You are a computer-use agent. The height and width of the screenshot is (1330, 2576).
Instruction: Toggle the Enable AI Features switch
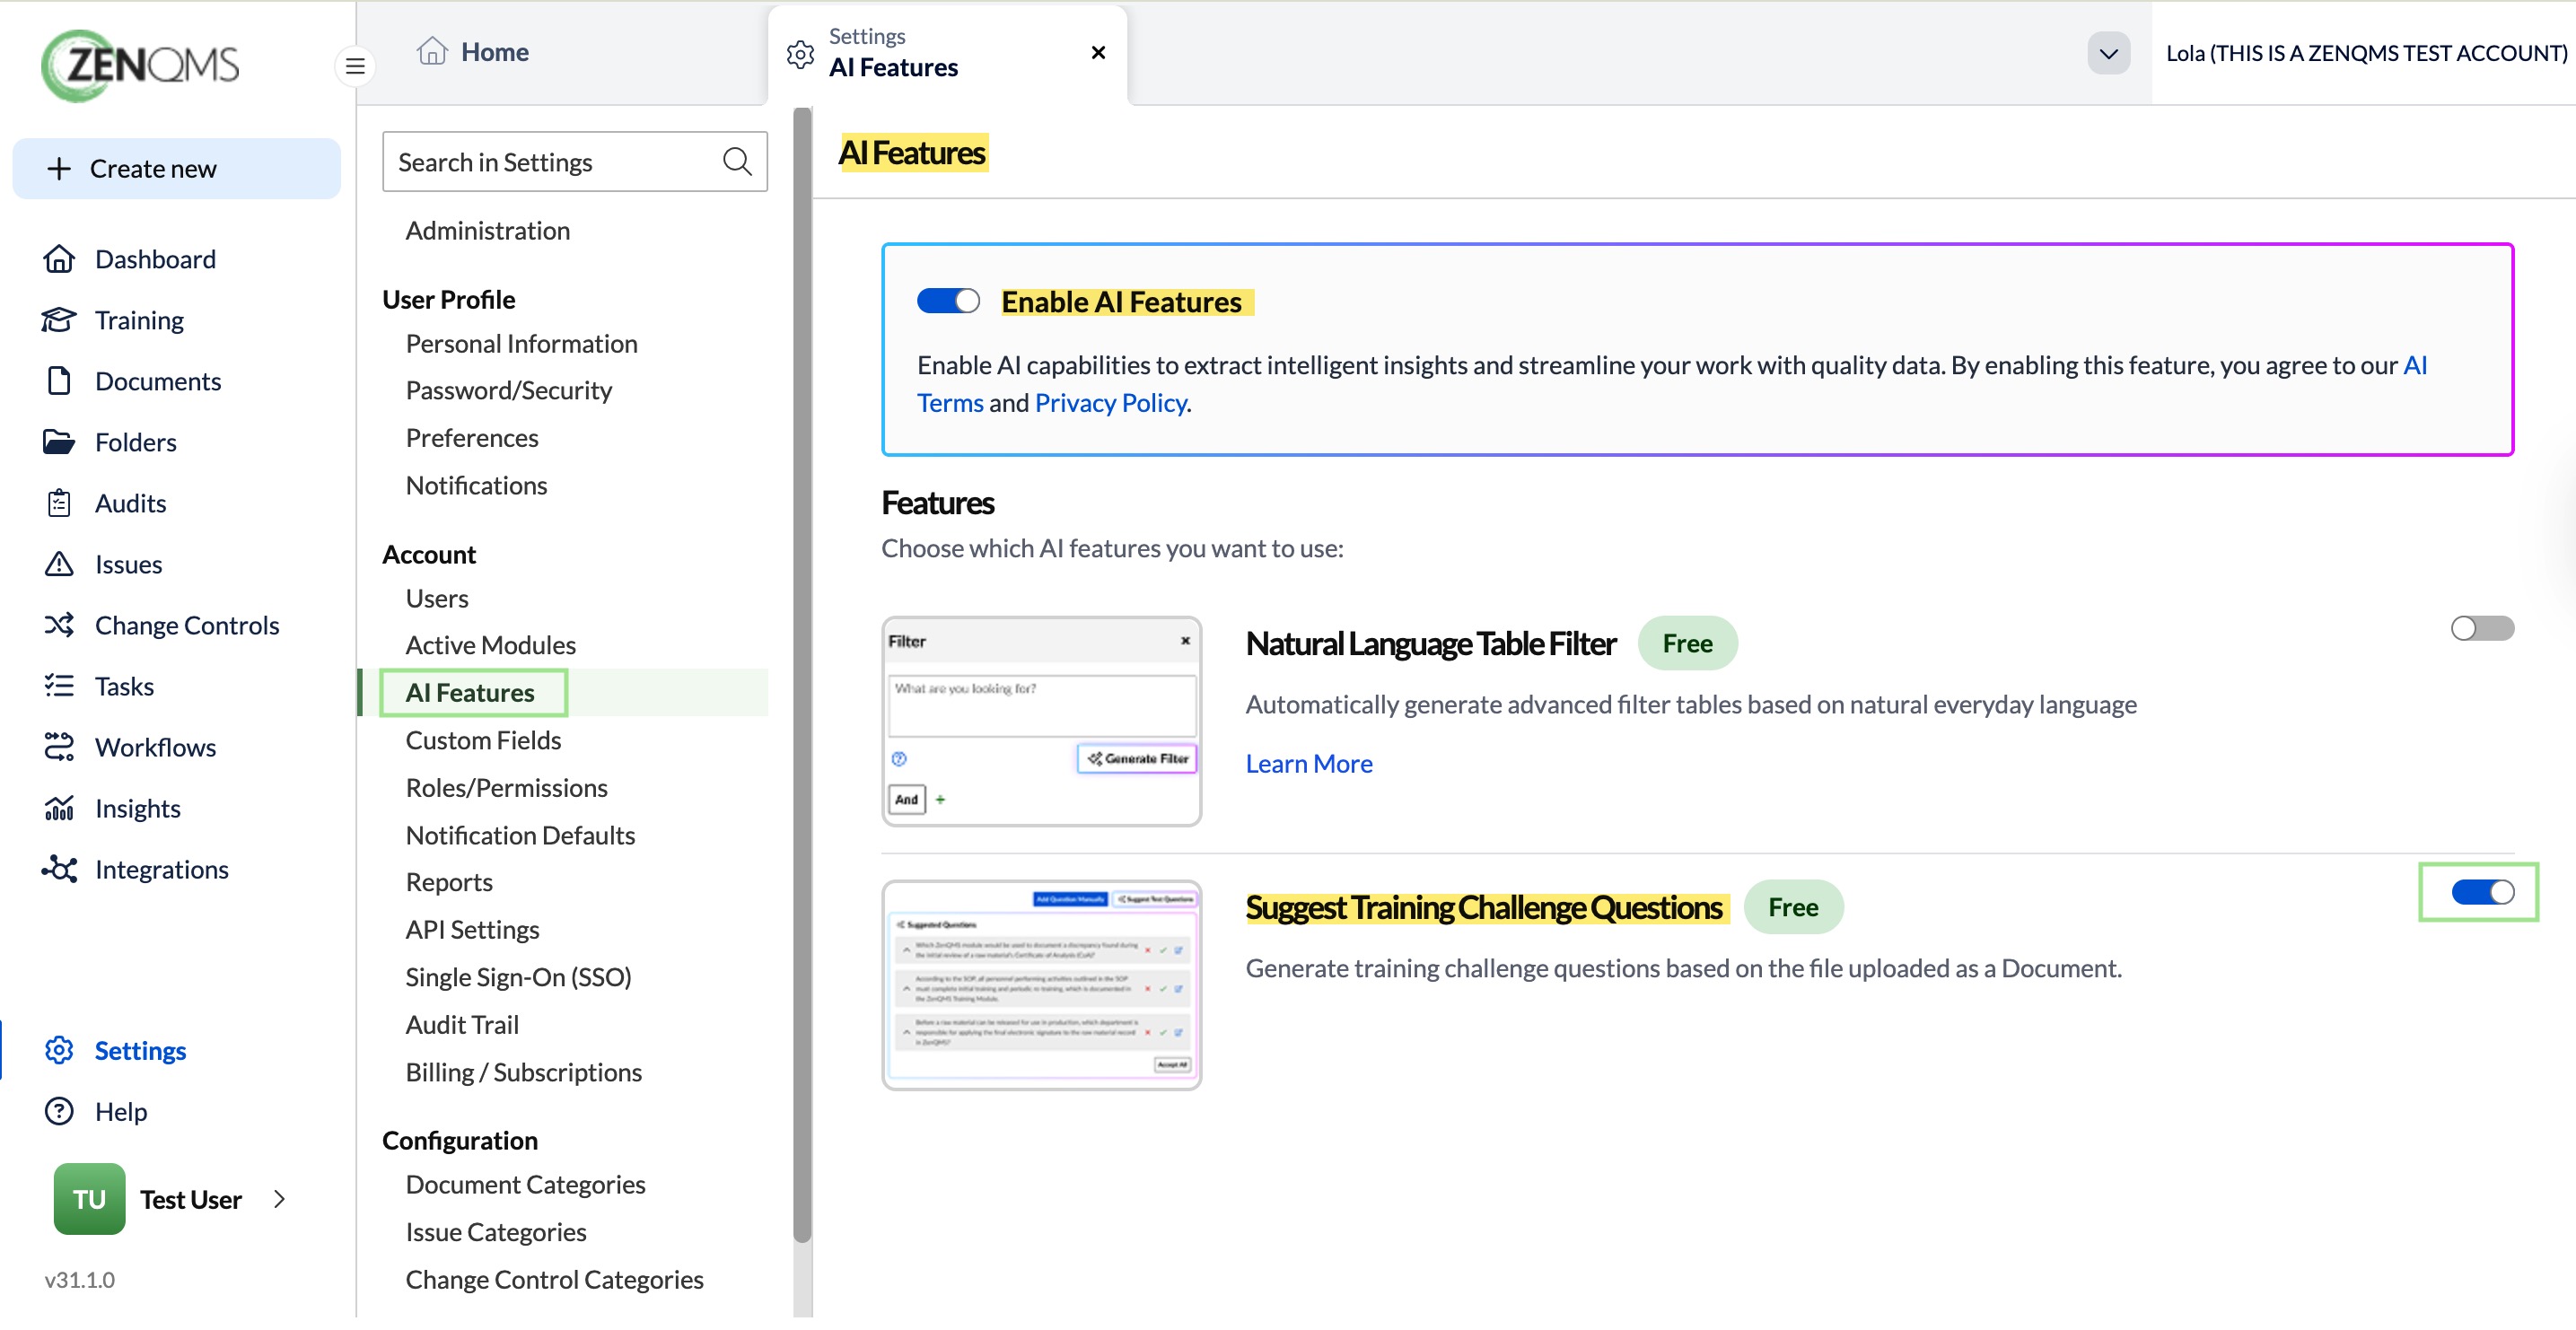pos(948,301)
